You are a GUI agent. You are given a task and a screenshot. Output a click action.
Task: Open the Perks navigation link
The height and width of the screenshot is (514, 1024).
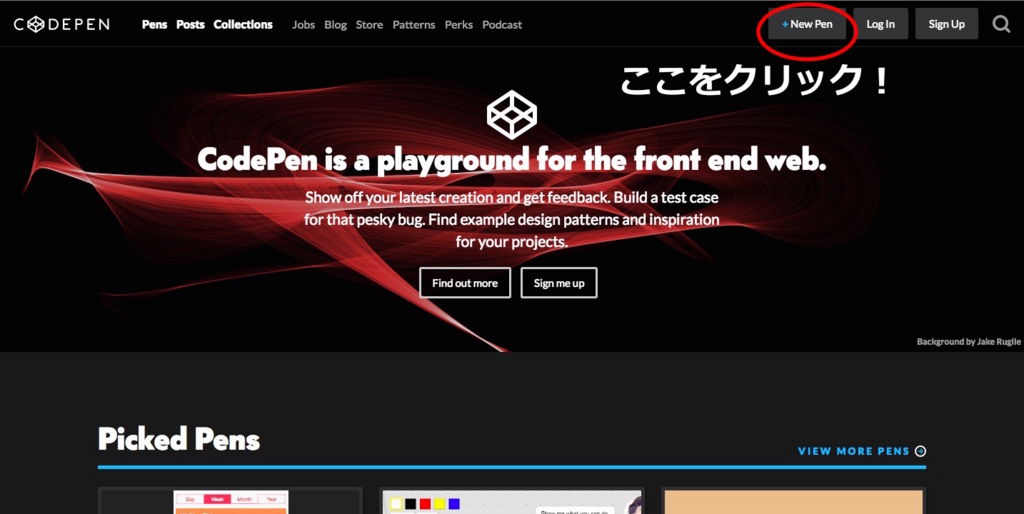coord(458,25)
